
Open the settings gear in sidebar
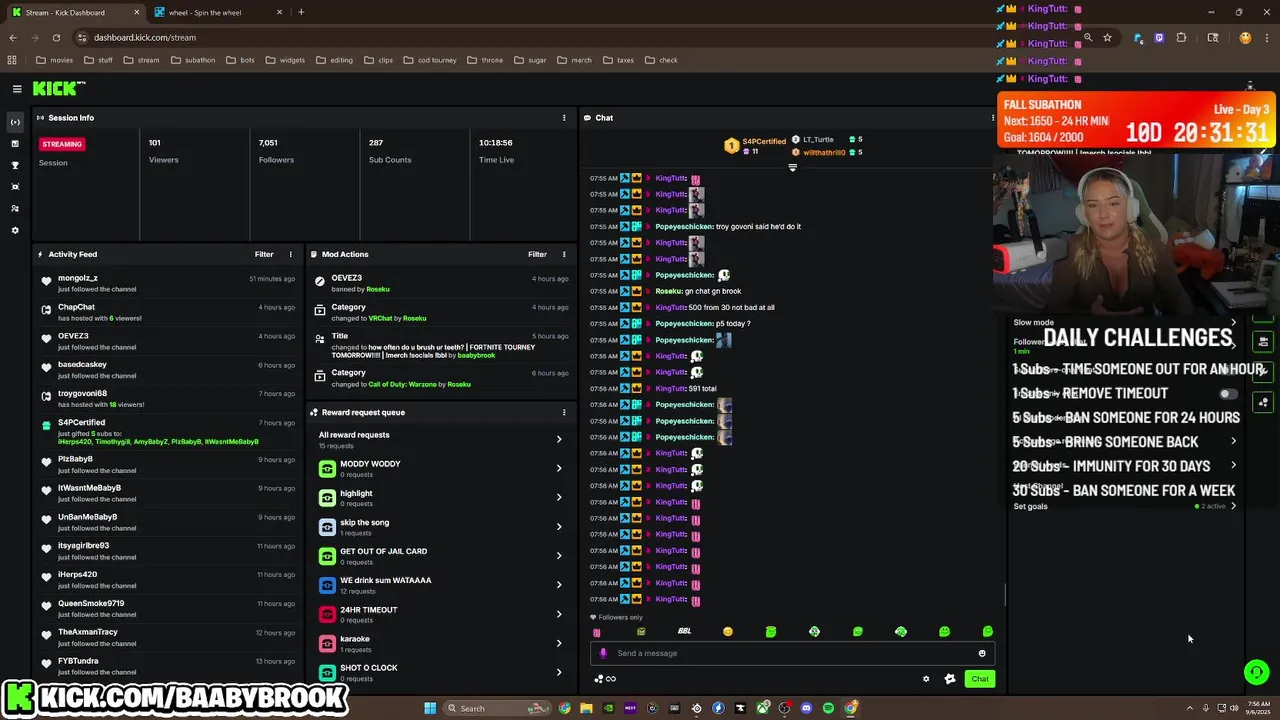click(x=15, y=230)
